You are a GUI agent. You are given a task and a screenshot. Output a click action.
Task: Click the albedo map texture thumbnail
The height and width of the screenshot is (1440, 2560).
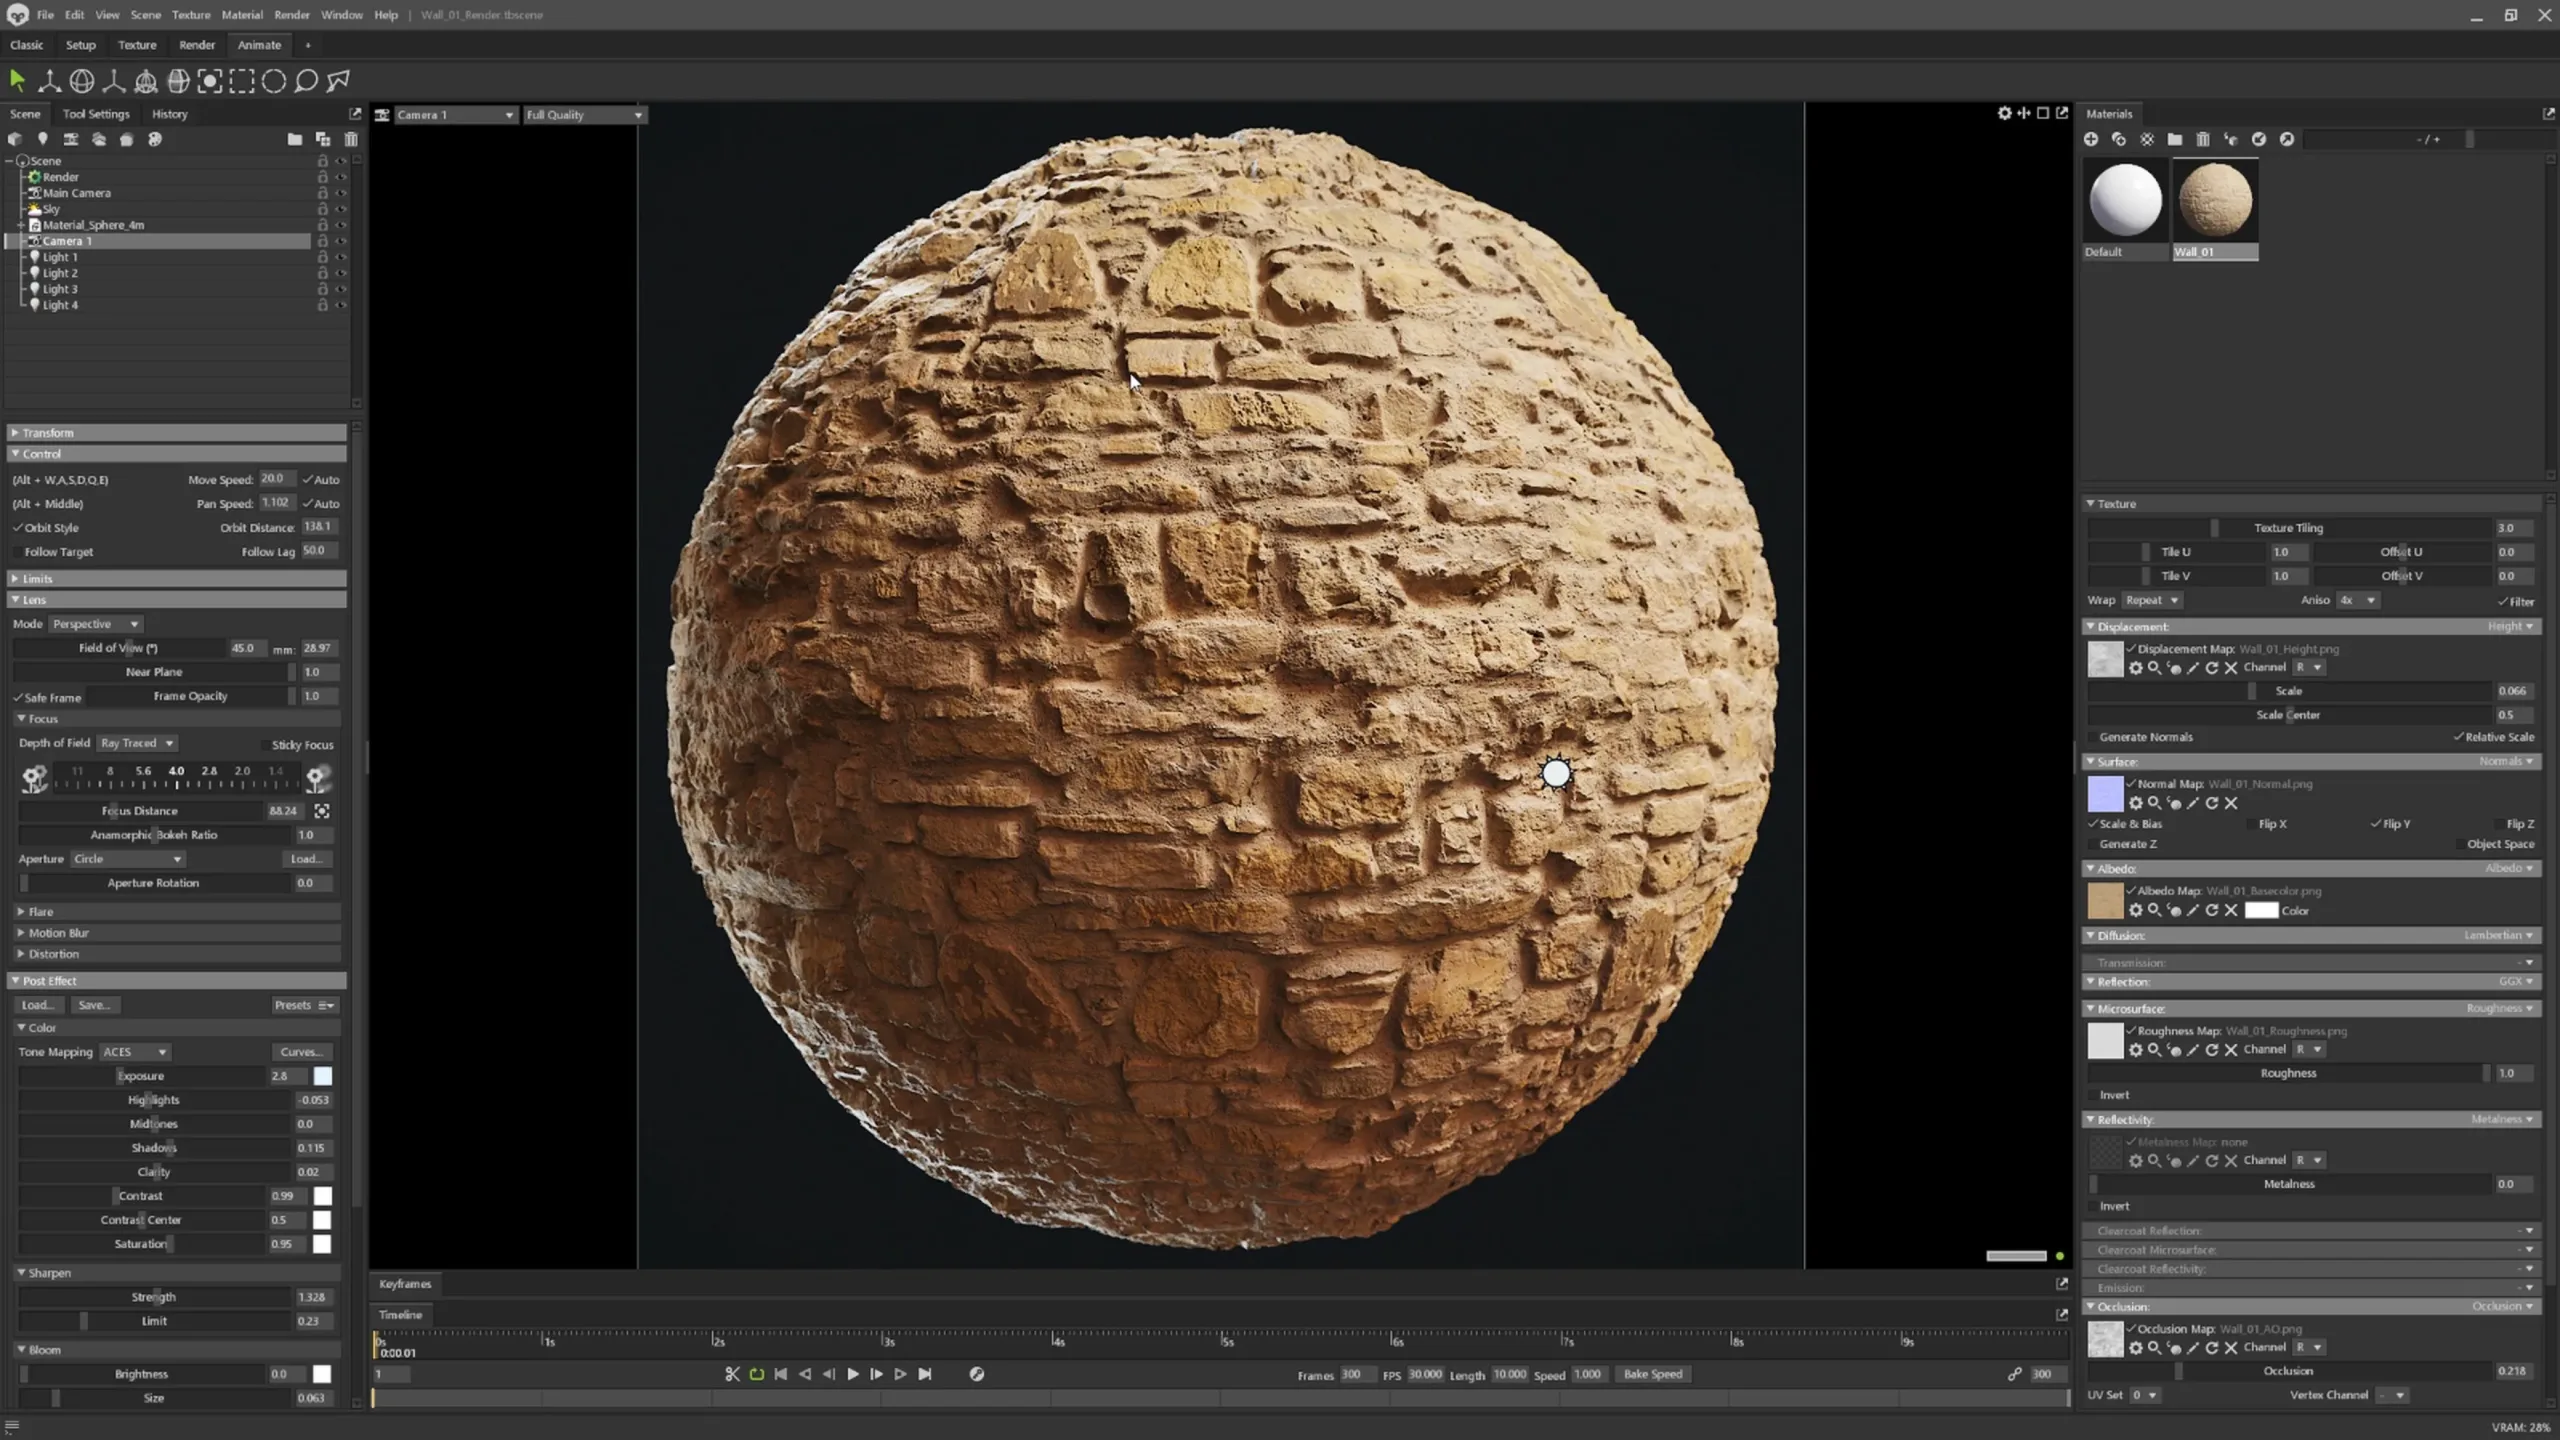coord(2105,900)
